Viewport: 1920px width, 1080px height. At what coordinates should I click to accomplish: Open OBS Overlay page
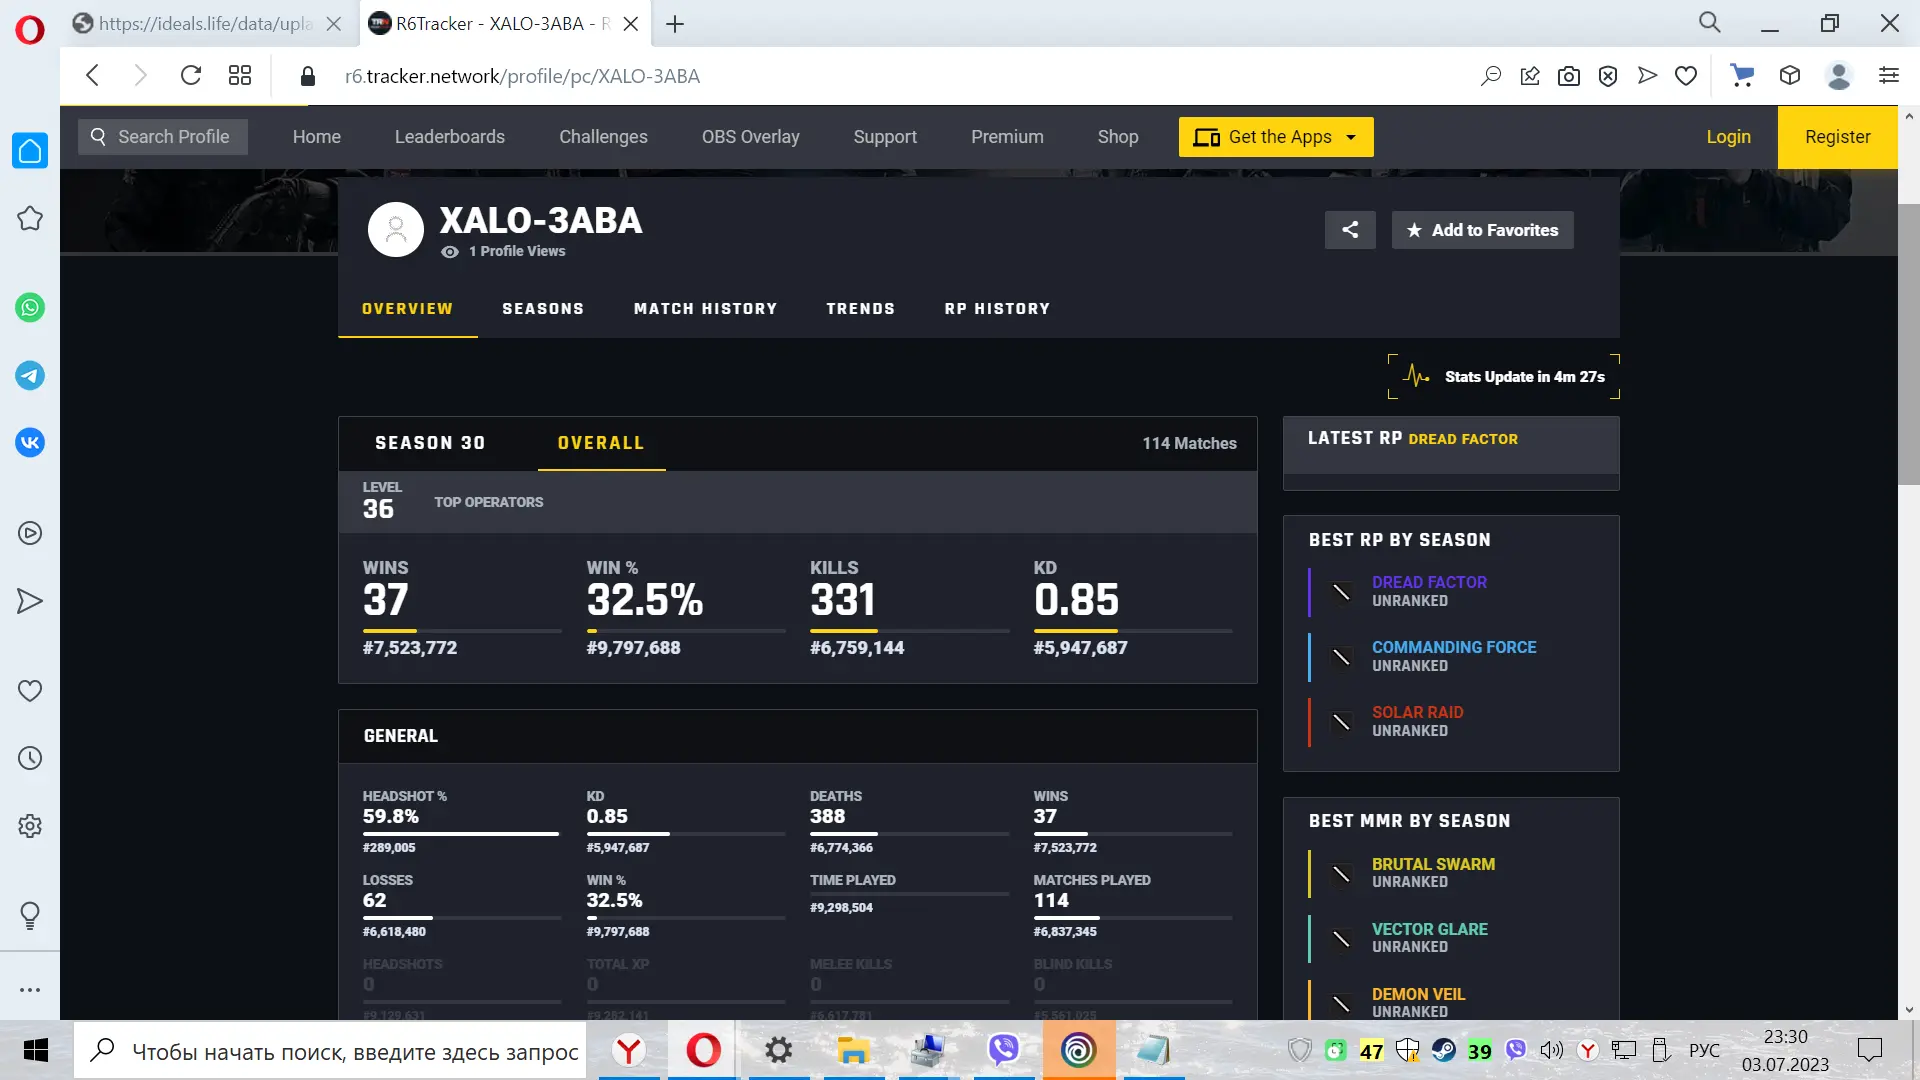click(751, 137)
